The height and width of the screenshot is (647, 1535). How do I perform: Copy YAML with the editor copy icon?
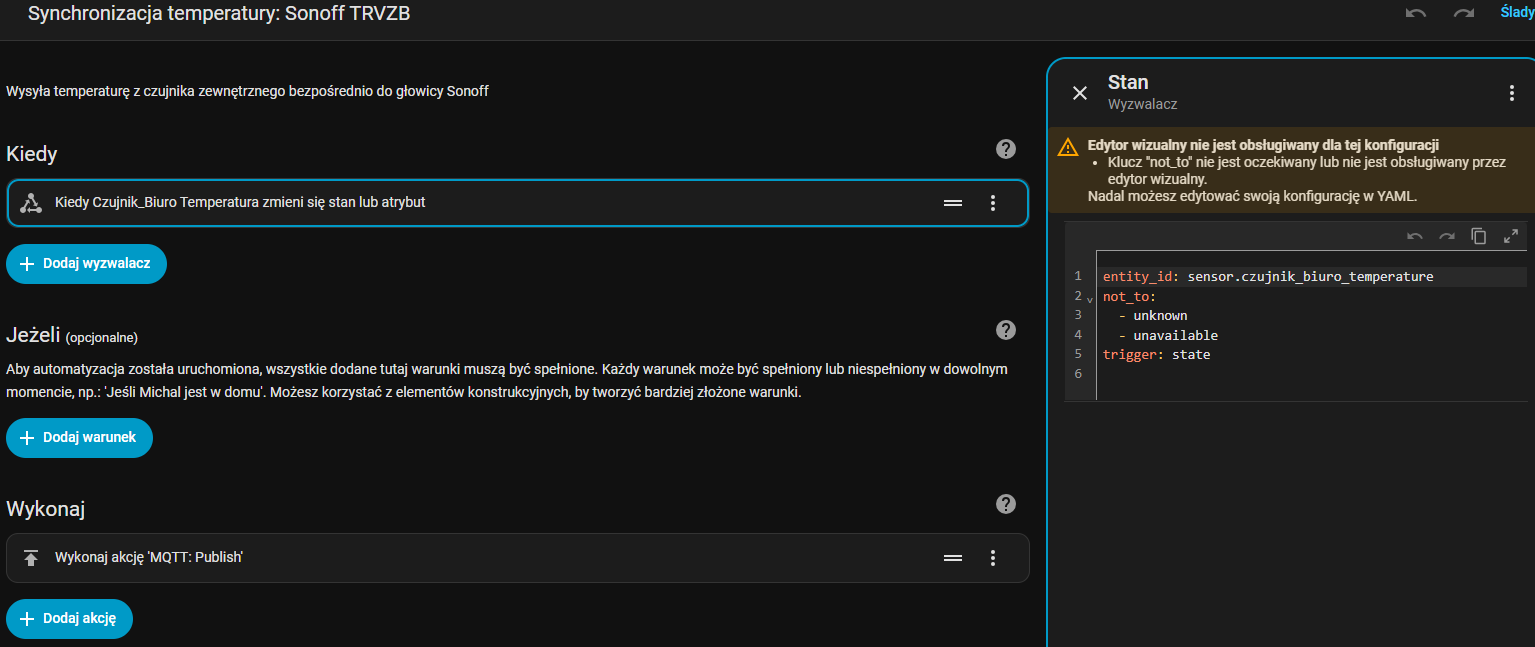(1479, 236)
